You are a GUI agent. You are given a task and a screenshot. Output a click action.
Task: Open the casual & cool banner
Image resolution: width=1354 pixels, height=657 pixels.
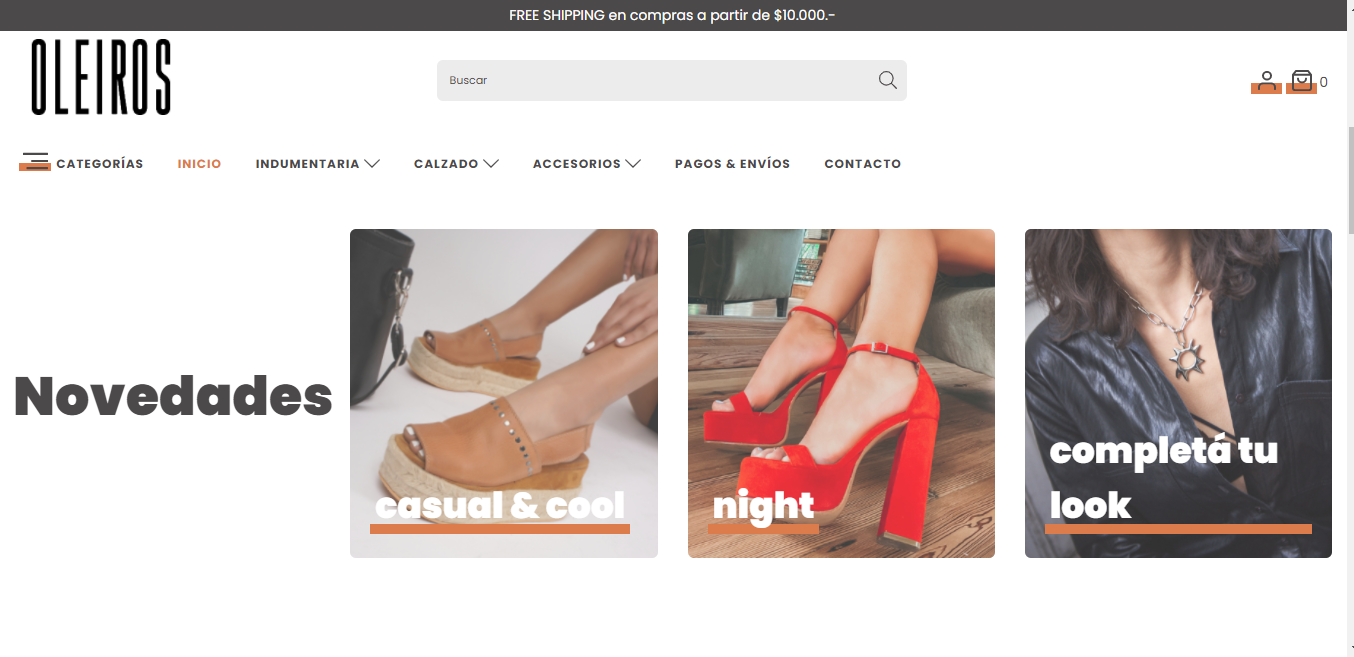pos(504,393)
